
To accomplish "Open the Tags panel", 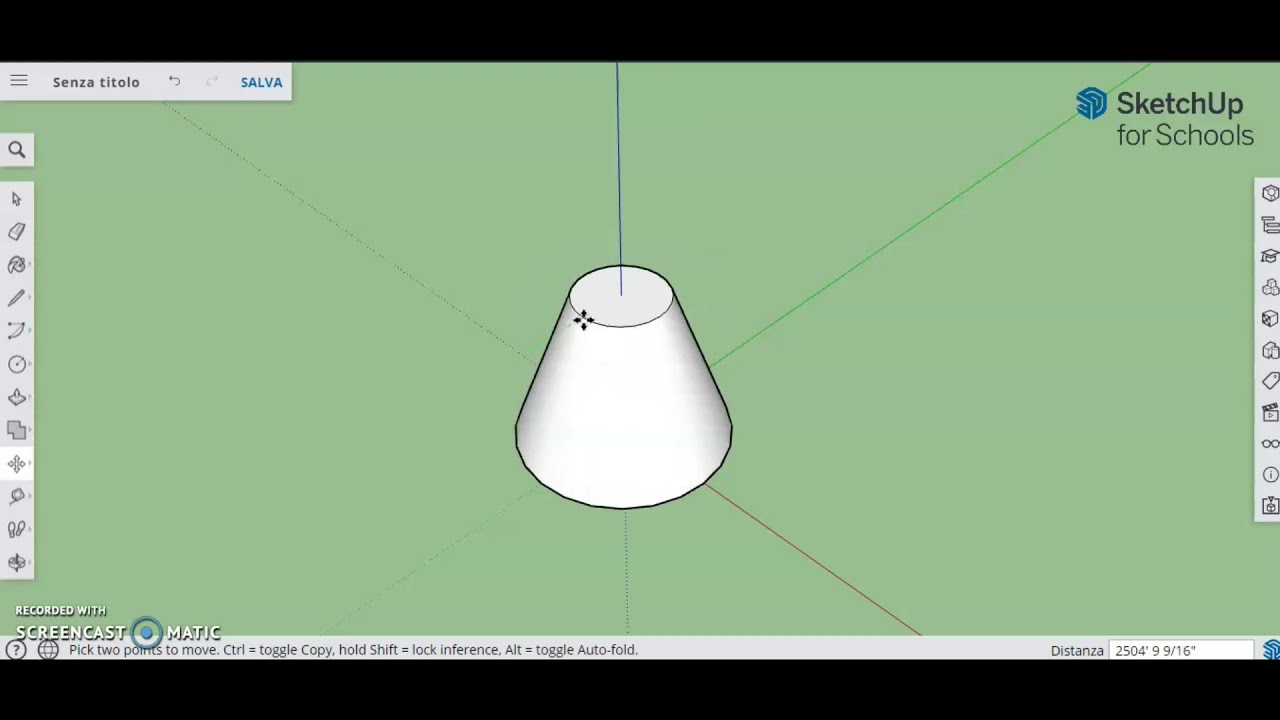I will click(x=1270, y=381).
